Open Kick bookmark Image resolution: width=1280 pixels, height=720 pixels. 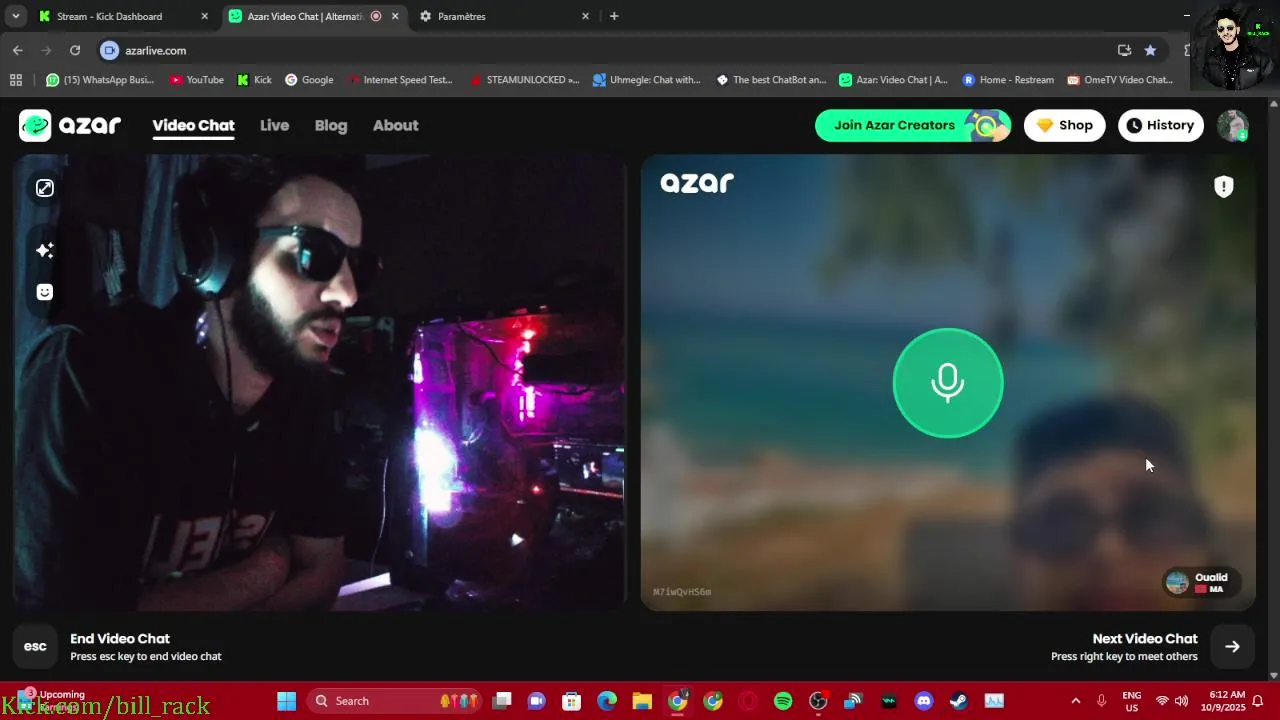pyautogui.click(x=254, y=80)
